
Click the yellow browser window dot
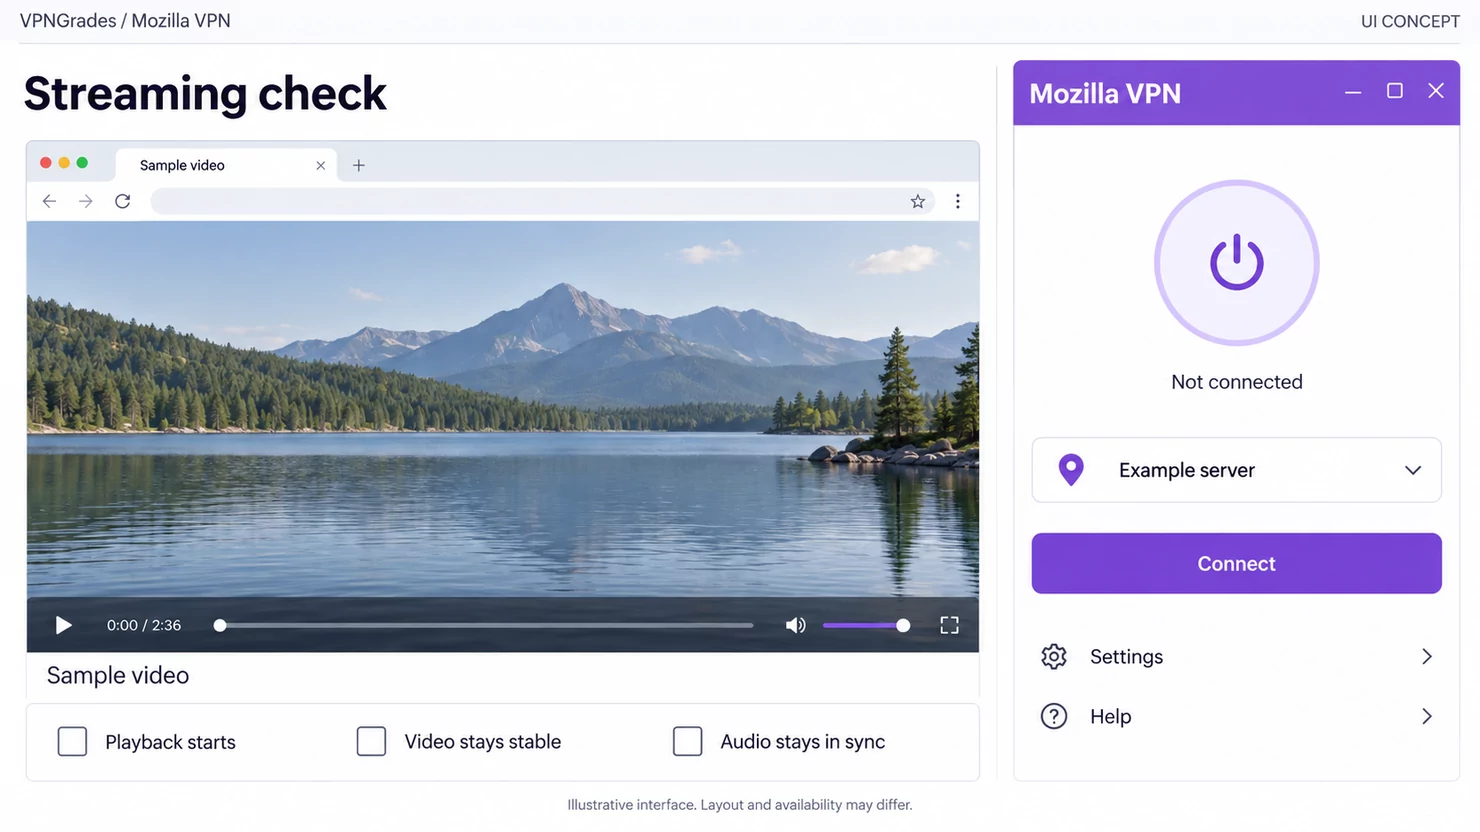click(64, 163)
